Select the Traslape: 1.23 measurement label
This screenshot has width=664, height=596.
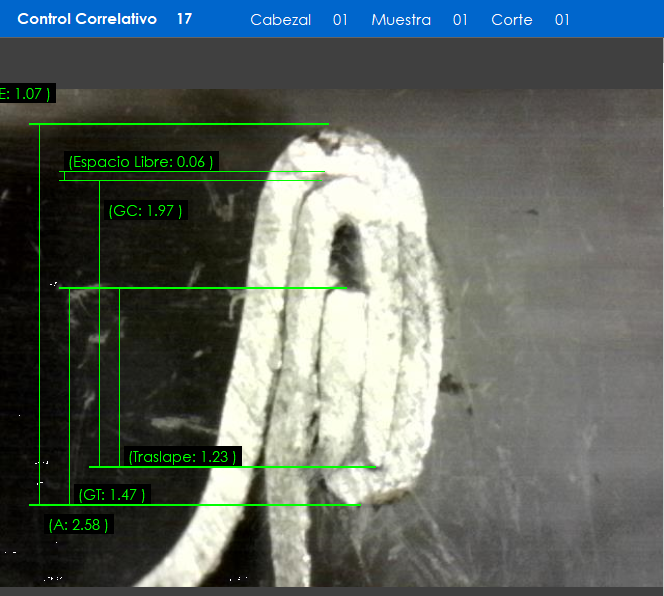(183, 457)
